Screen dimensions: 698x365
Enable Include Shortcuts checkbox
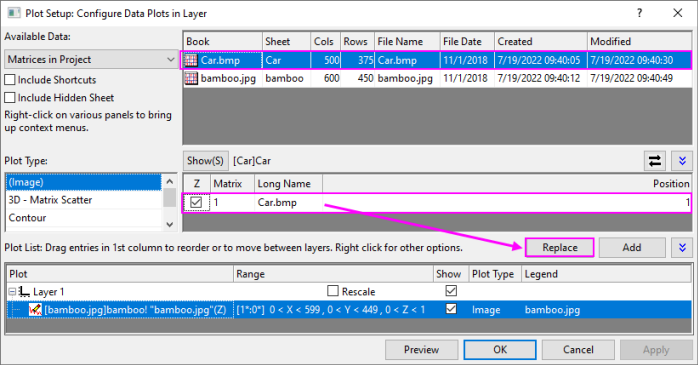10,80
